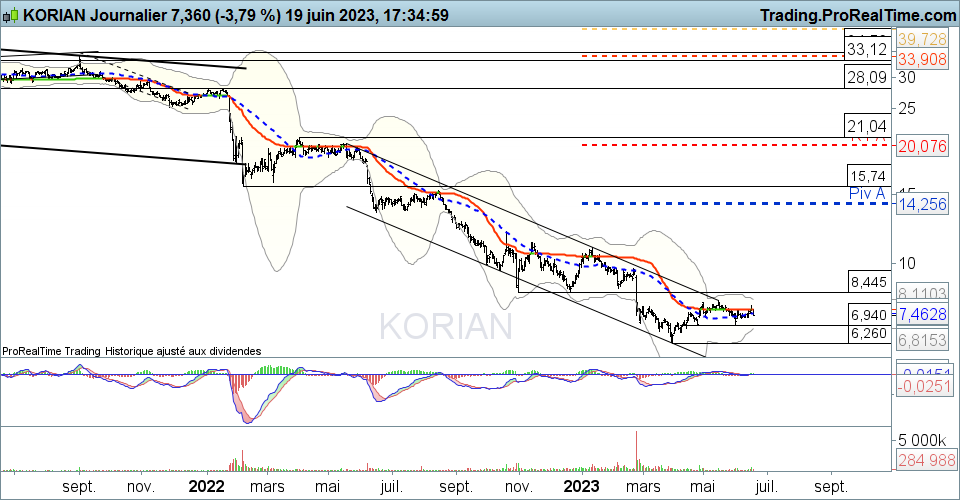Click the grey 8,1103 axis value

pyautogui.click(x=923, y=292)
